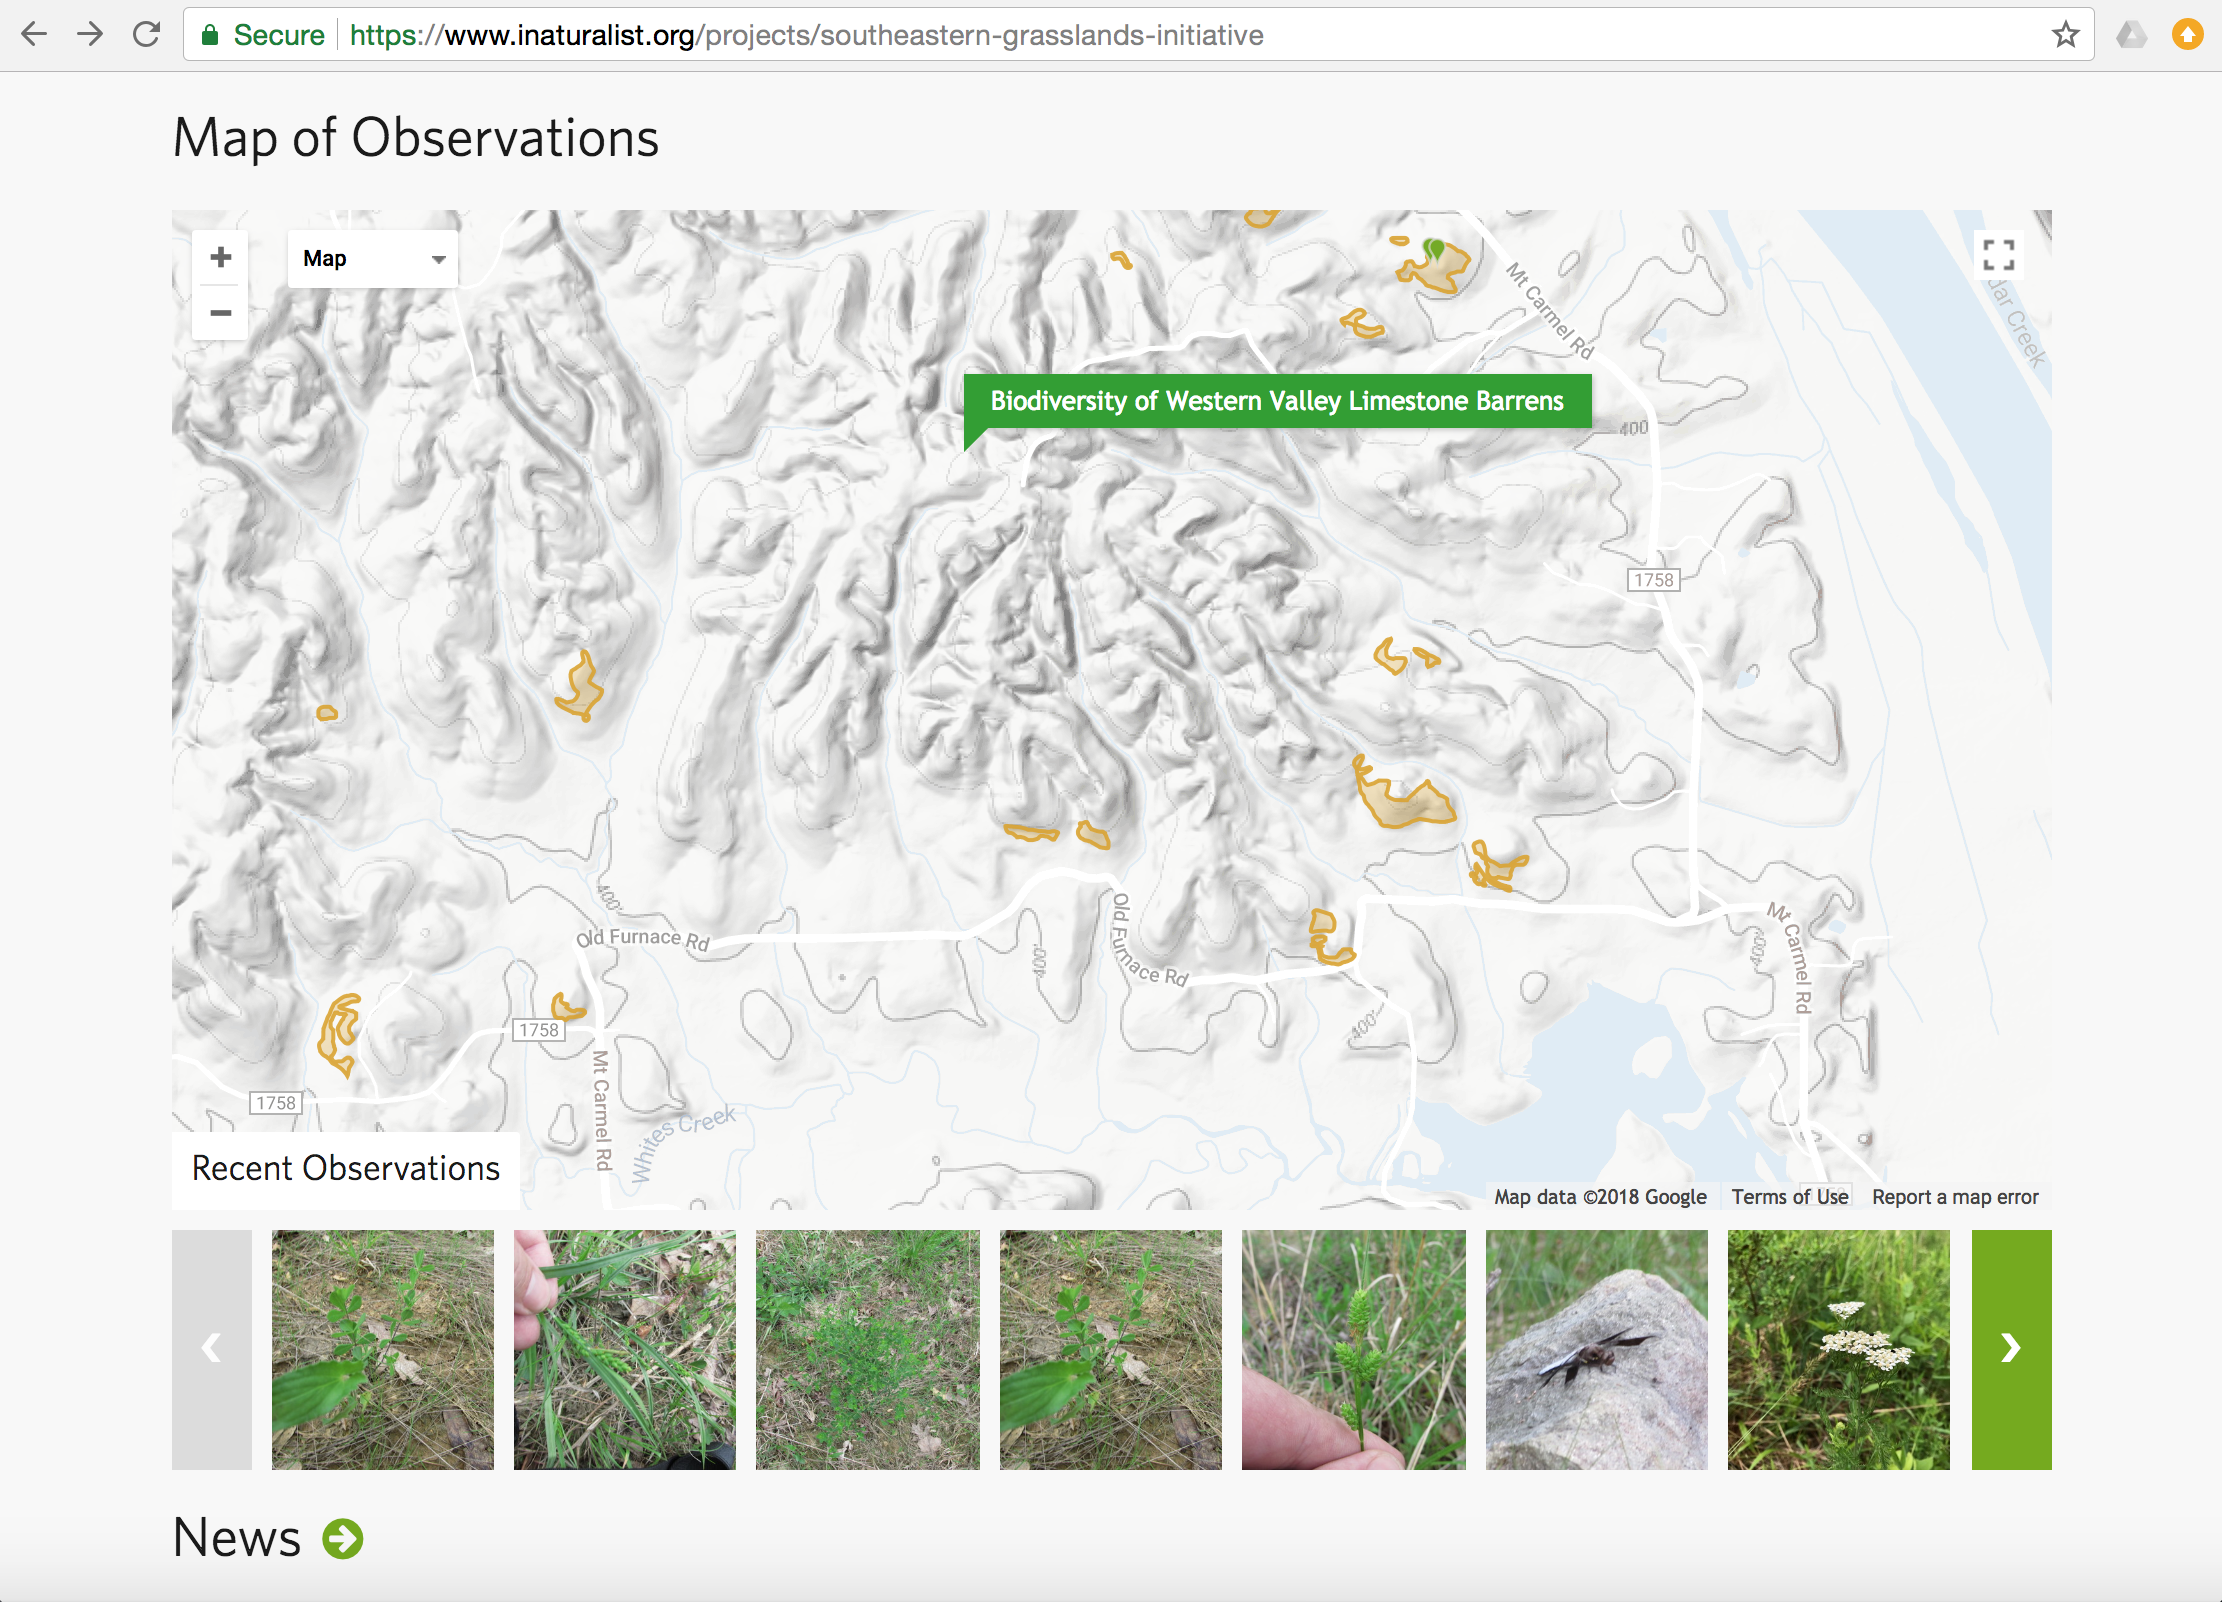Viewport: 2222px width, 1602px height.
Task: Bookmark this page with the star
Action: [x=2065, y=35]
